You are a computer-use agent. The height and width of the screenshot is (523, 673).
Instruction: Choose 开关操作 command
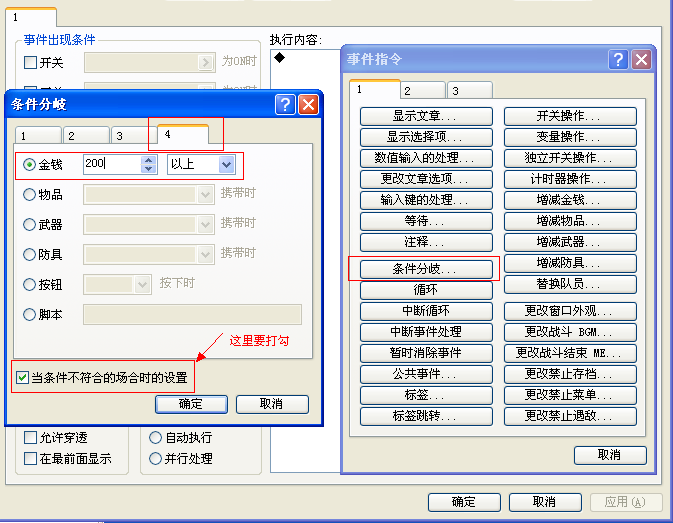tap(570, 116)
